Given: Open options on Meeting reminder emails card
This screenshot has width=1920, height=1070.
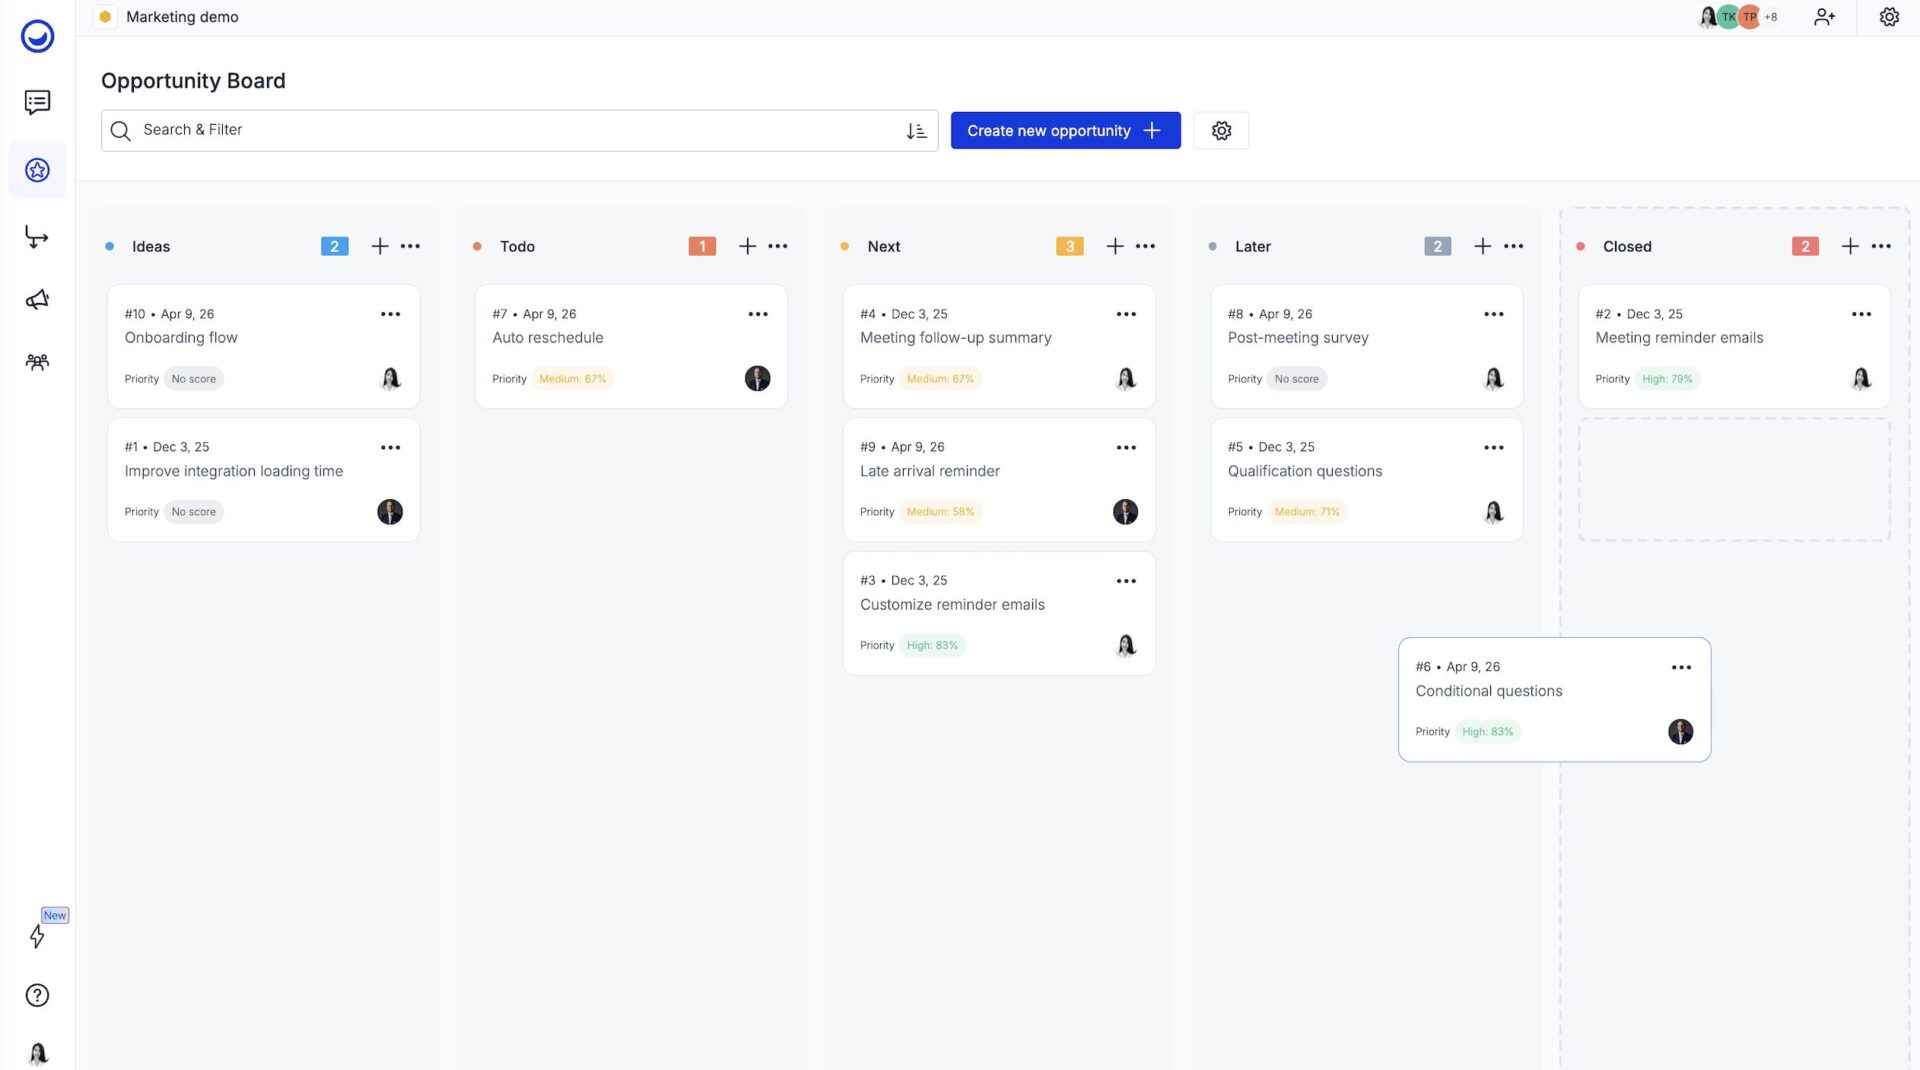Looking at the screenshot, I should 1861,314.
